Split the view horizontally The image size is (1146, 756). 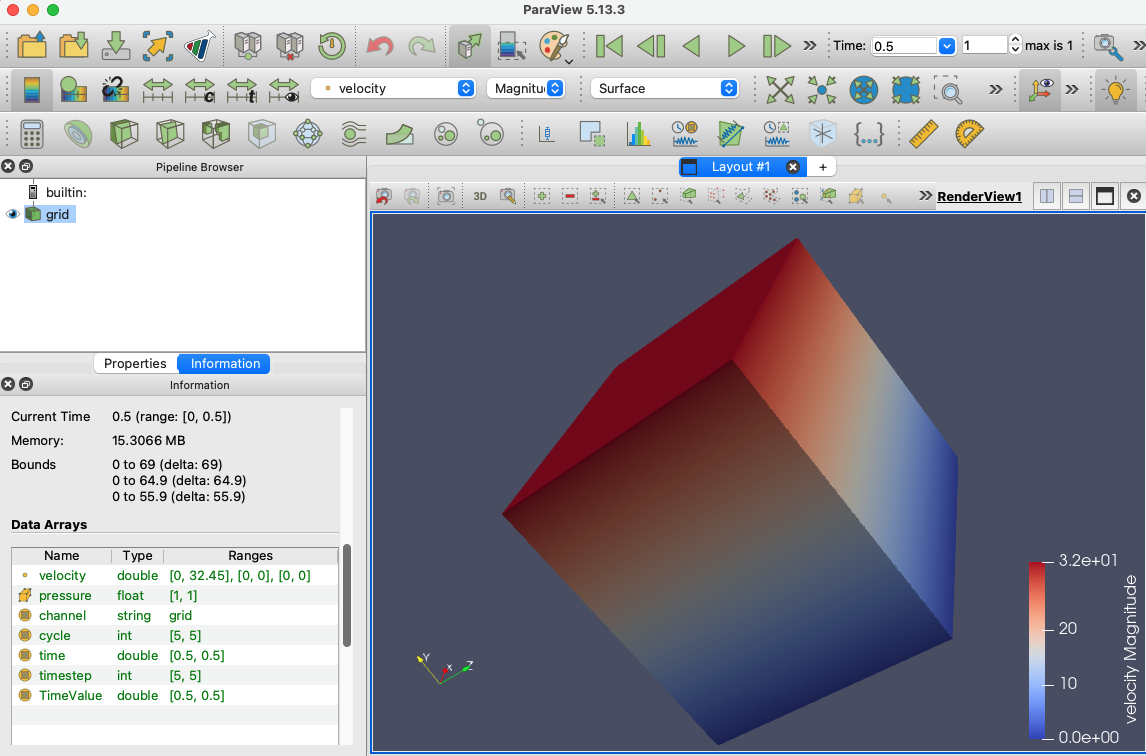click(x=1047, y=196)
